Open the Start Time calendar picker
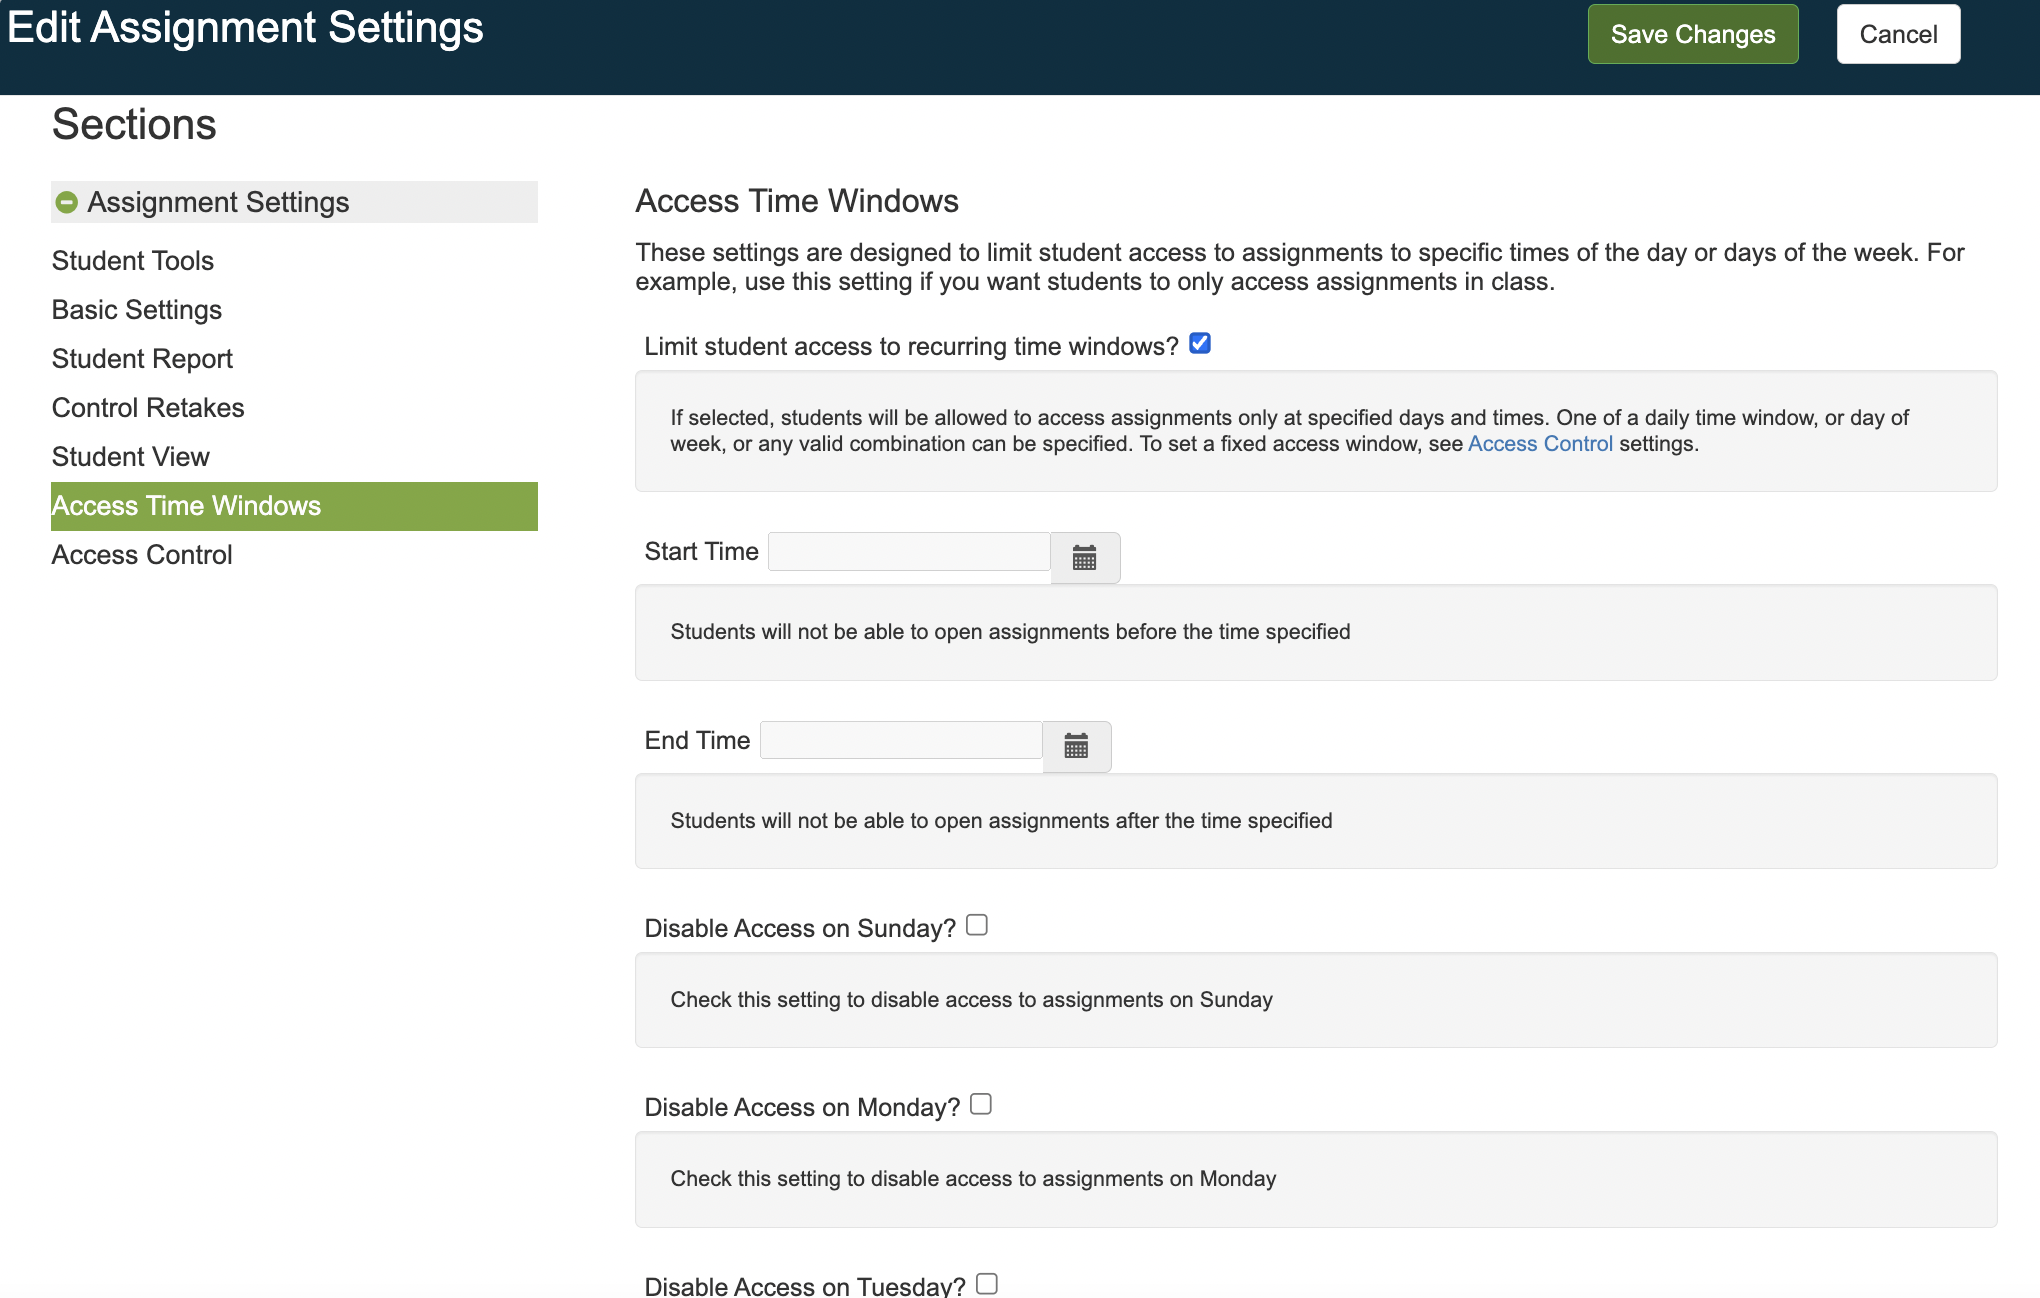 point(1085,557)
